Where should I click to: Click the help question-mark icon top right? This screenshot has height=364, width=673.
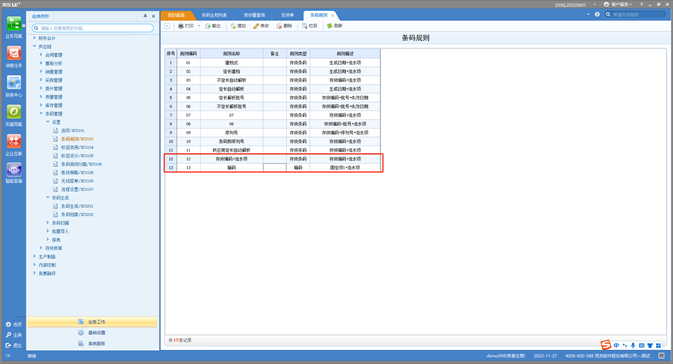pyautogui.click(x=597, y=14)
